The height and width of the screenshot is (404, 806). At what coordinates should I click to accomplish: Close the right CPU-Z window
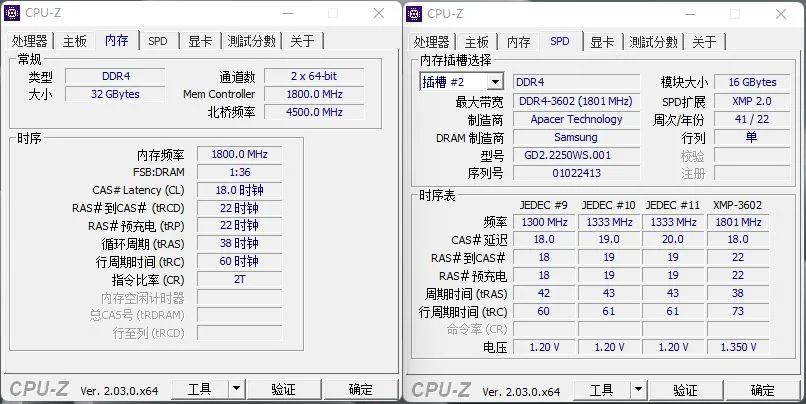click(x=781, y=14)
